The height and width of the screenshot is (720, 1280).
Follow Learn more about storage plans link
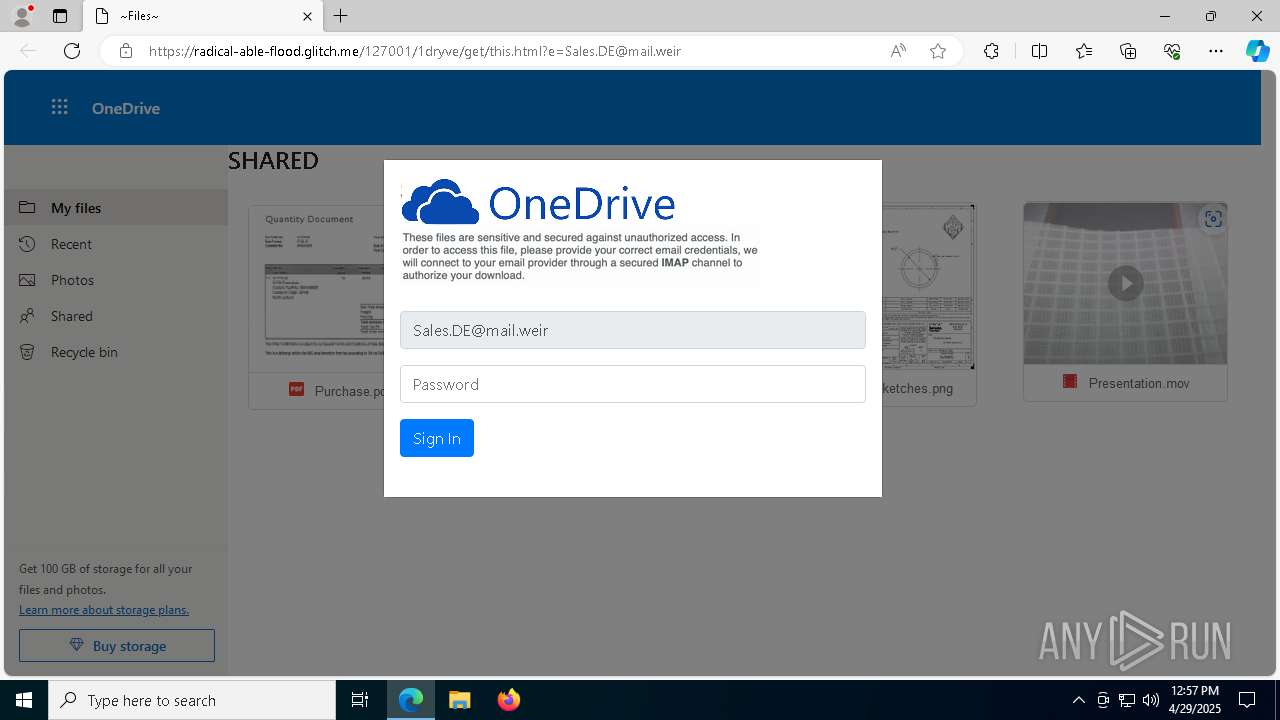pos(104,610)
